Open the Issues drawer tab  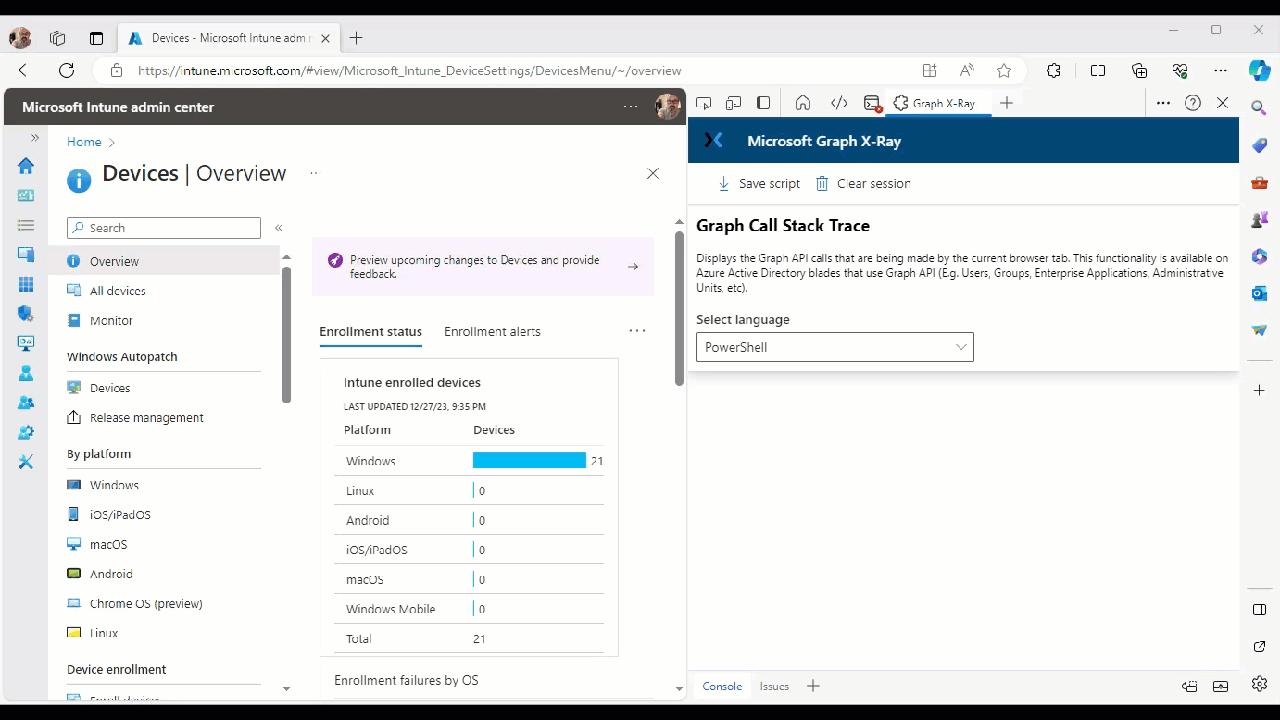[774, 686]
